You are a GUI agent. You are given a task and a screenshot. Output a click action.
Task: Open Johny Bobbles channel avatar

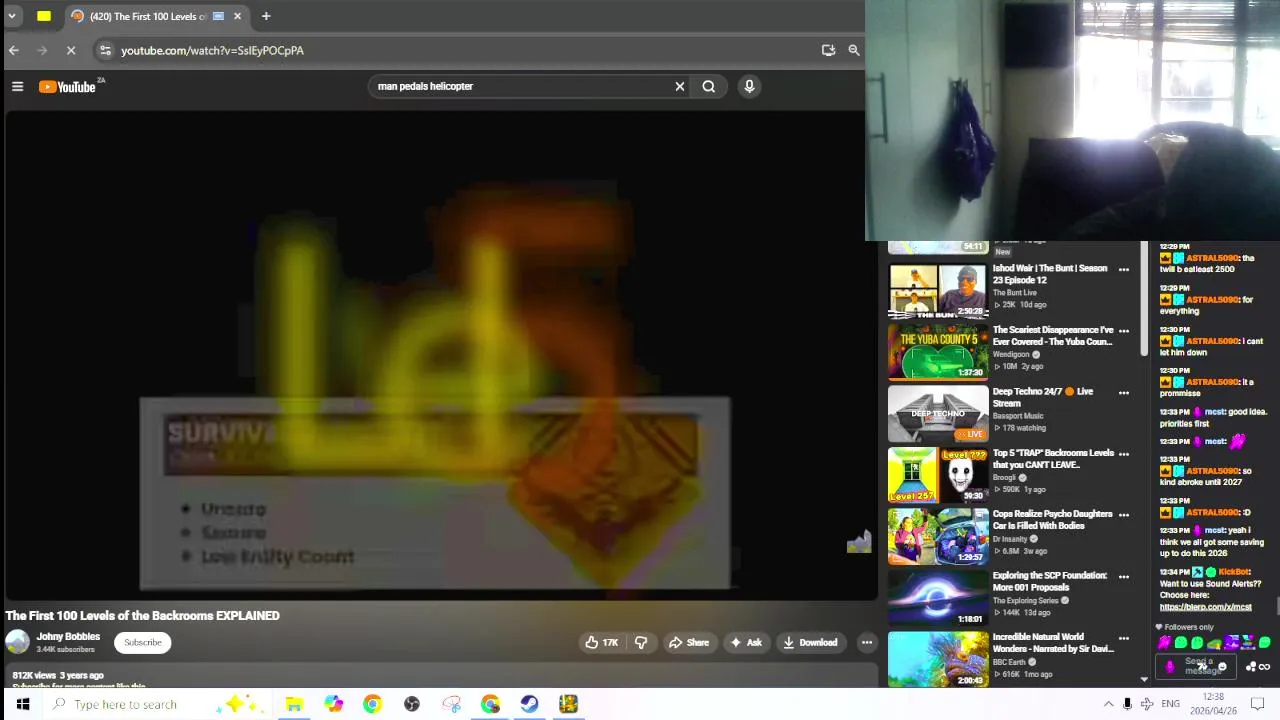pyautogui.click(x=17, y=642)
